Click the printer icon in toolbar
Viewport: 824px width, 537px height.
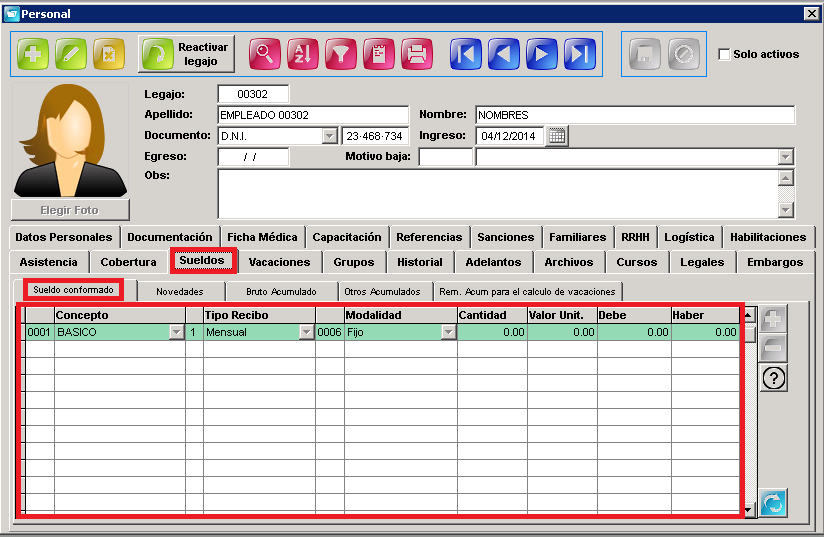point(417,54)
